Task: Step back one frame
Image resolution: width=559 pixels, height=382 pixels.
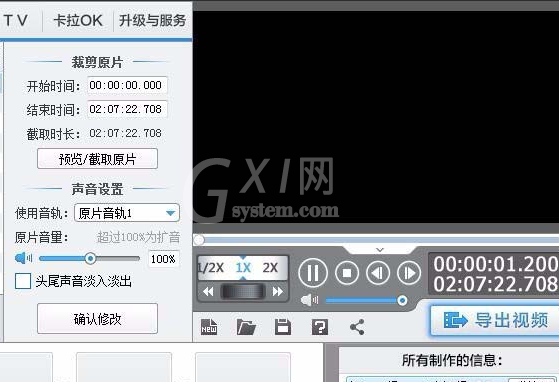Action: tap(378, 273)
